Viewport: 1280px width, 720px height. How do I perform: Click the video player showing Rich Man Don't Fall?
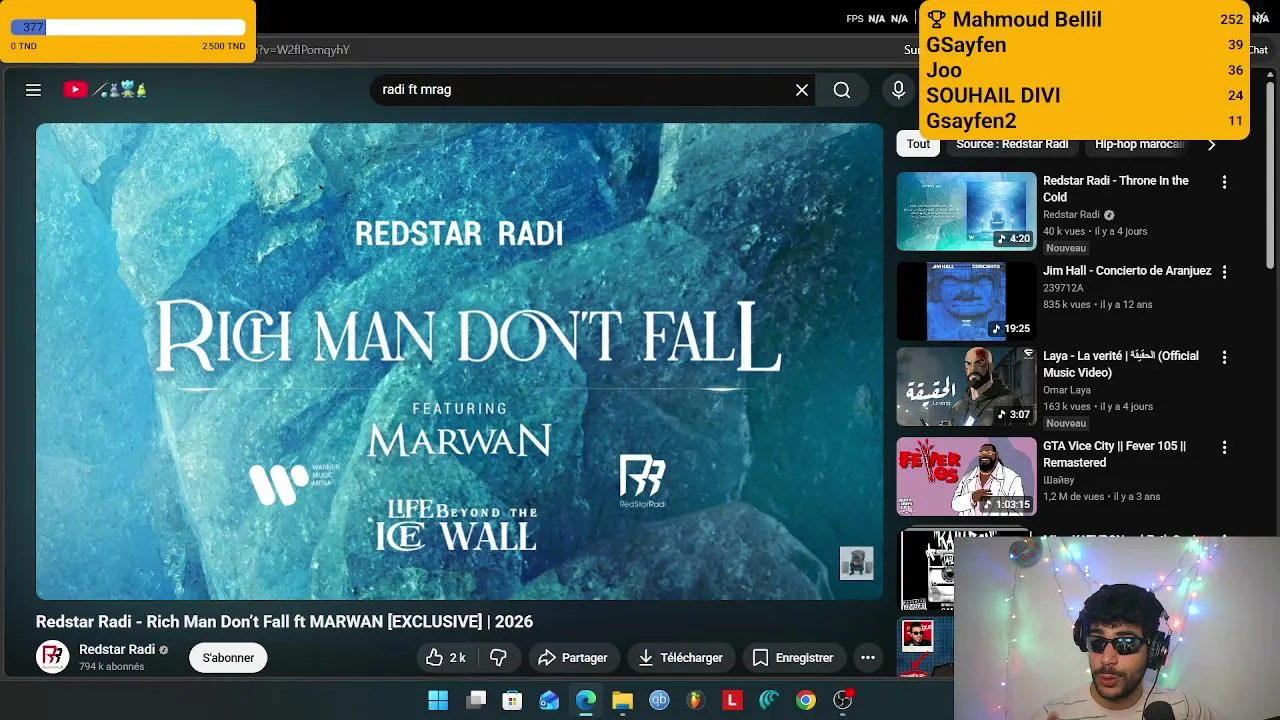[460, 361]
